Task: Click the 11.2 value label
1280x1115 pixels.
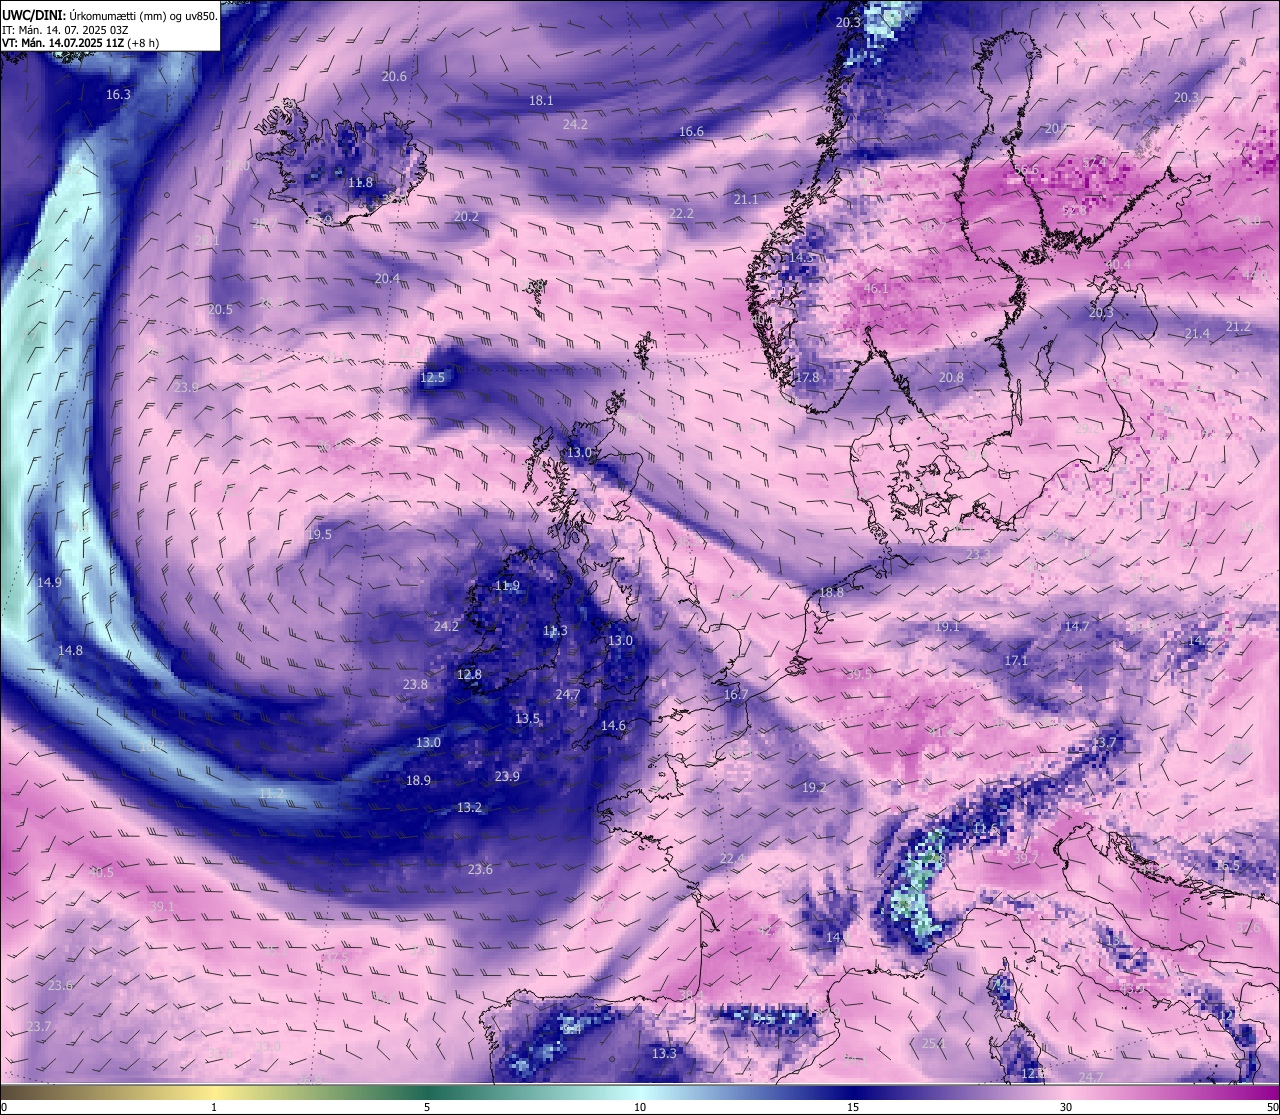Action: coord(271,793)
